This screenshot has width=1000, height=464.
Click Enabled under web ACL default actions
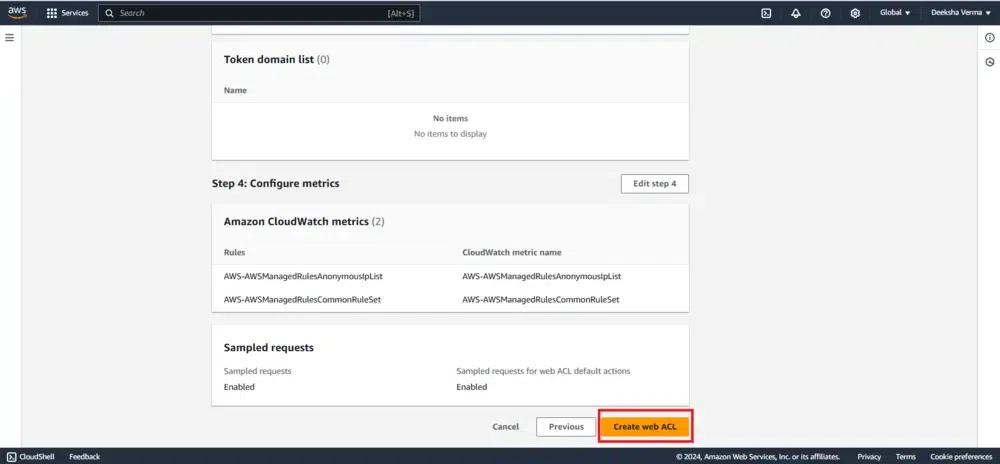pyautogui.click(x=472, y=387)
